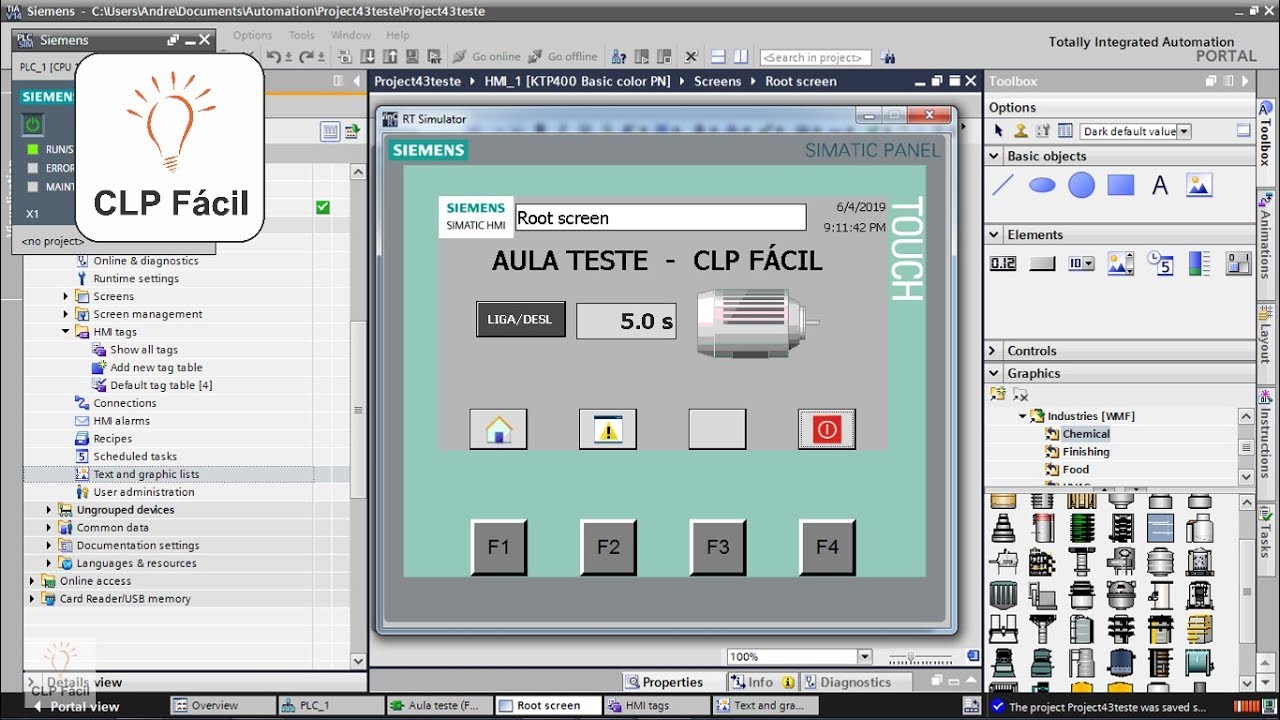Open the 100% zoom dropdown
Viewport: 1280px width, 720px height.
[x=865, y=657]
